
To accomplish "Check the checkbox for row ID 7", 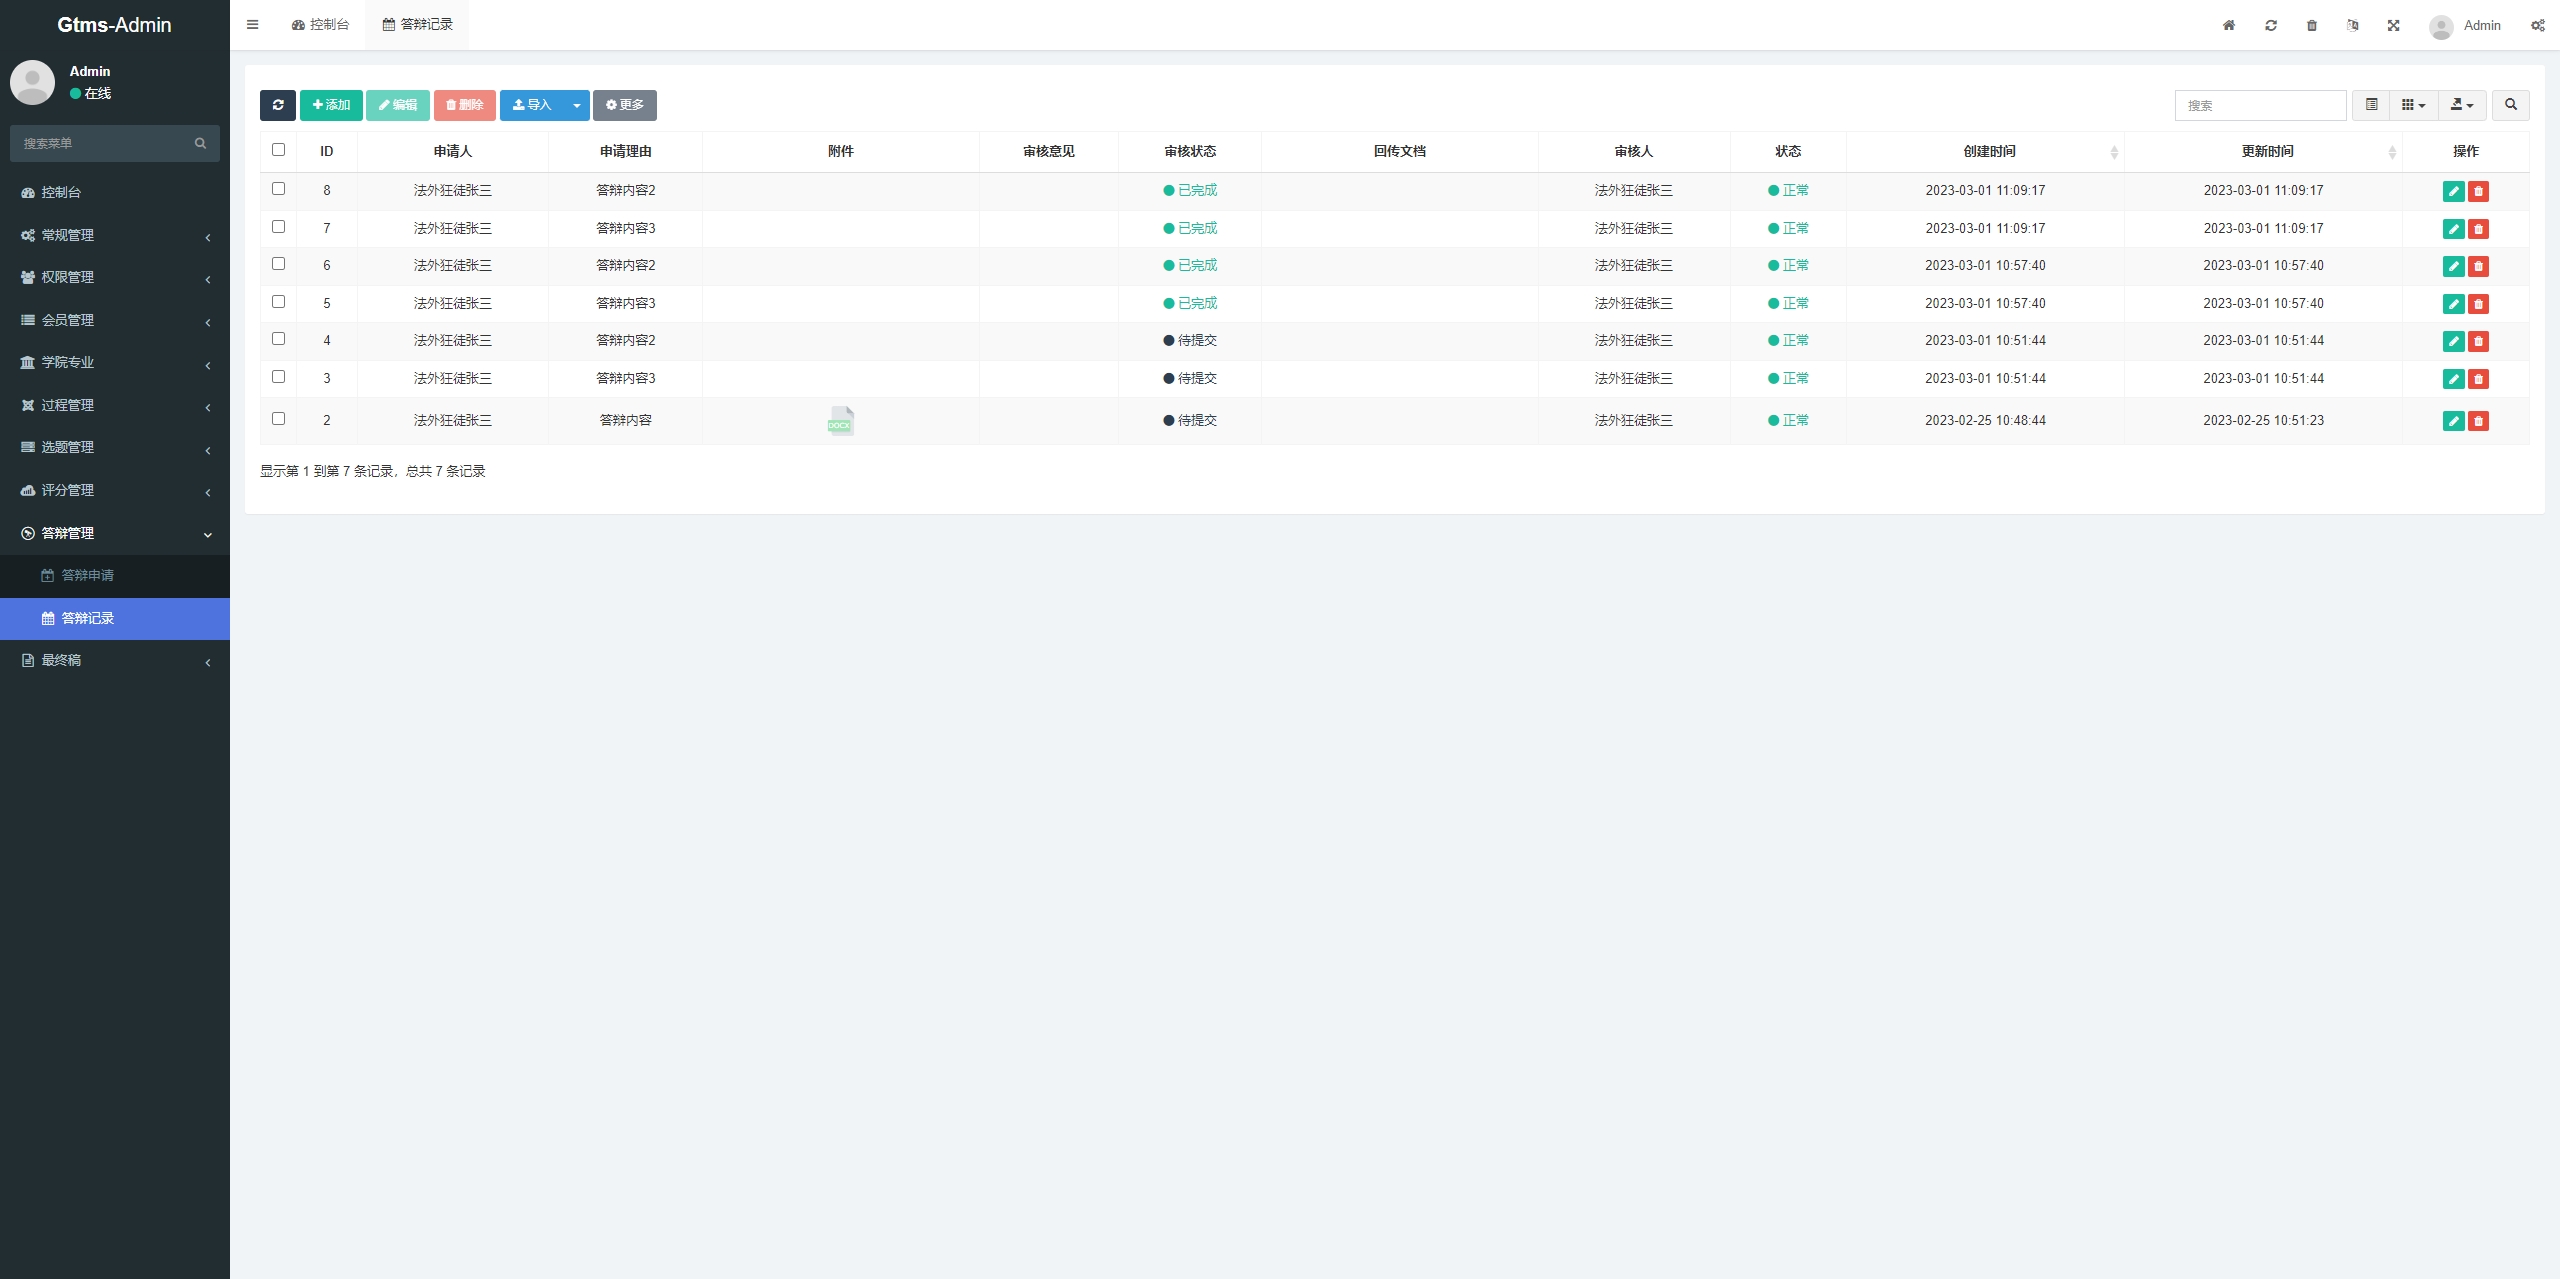I will 278,227.
